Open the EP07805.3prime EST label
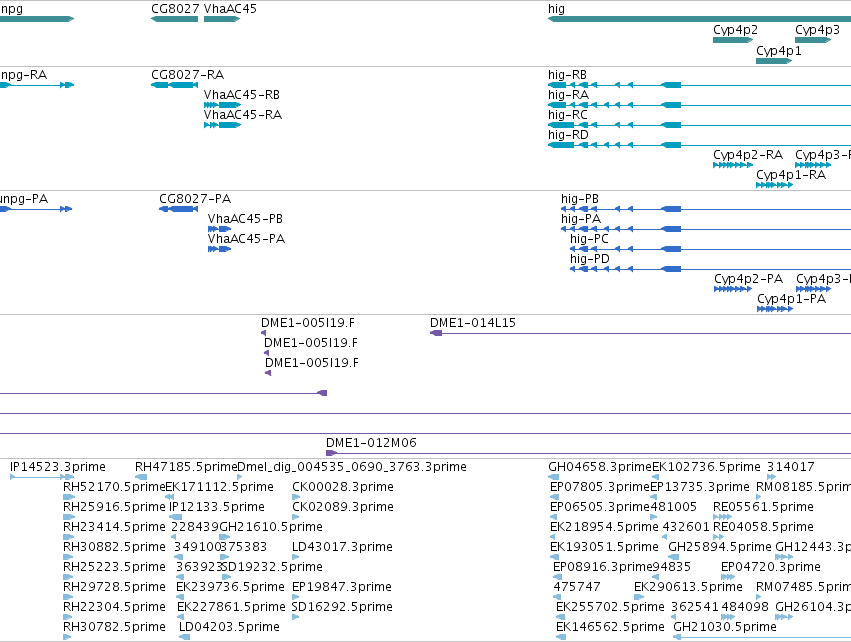 point(600,487)
